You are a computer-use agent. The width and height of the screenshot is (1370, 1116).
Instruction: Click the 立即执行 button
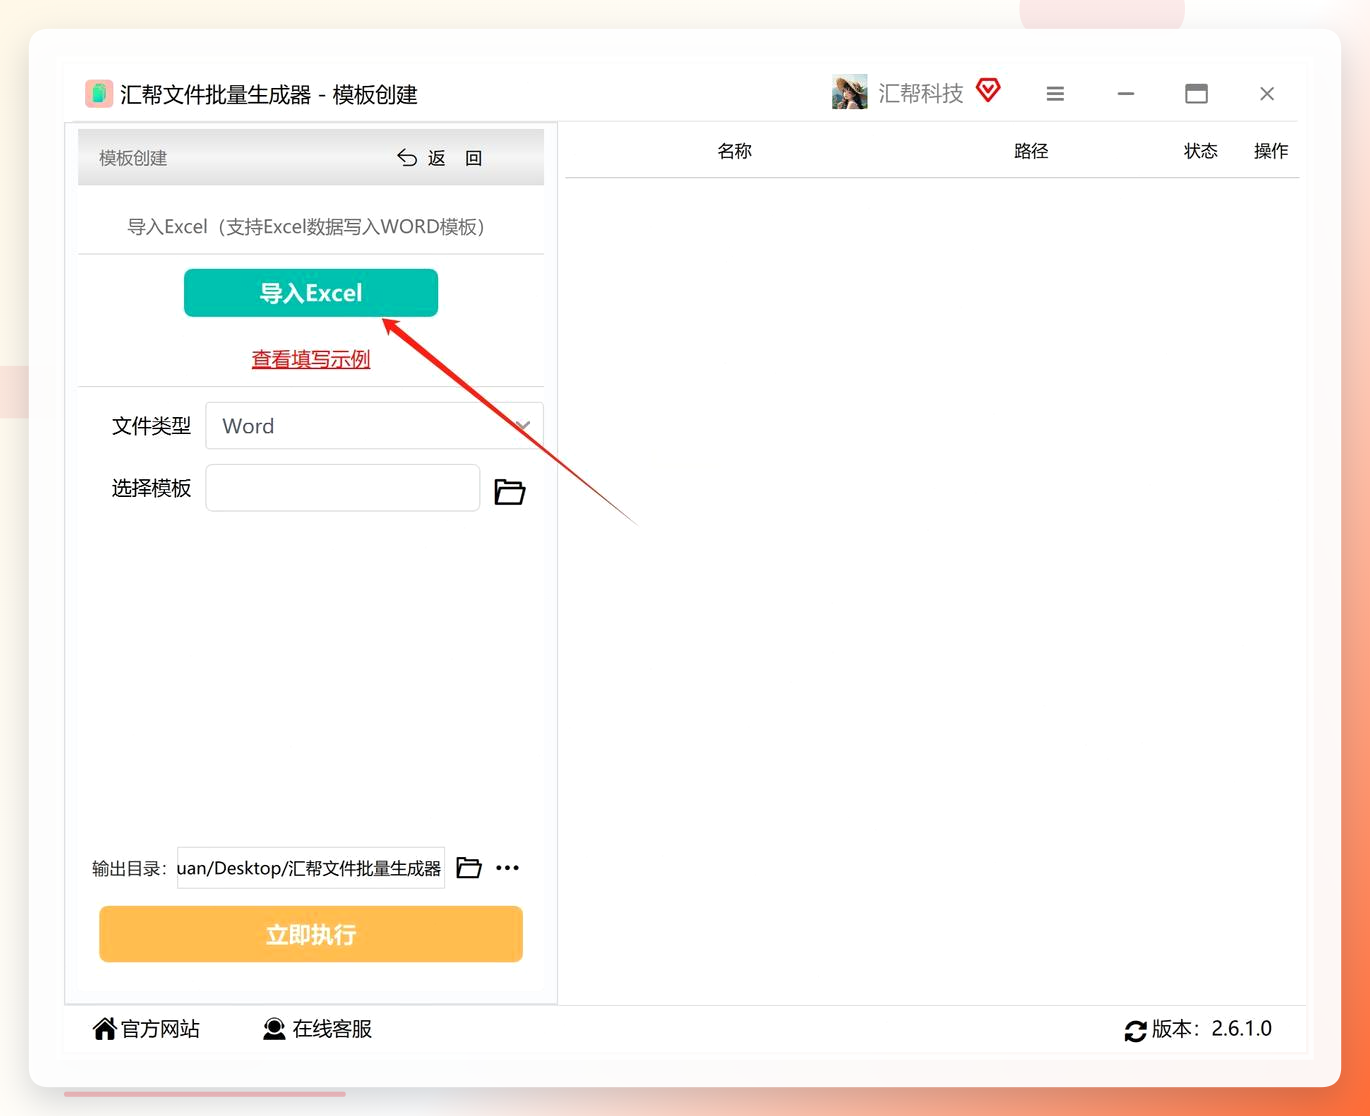pyautogui.click(x=311, y=934)
